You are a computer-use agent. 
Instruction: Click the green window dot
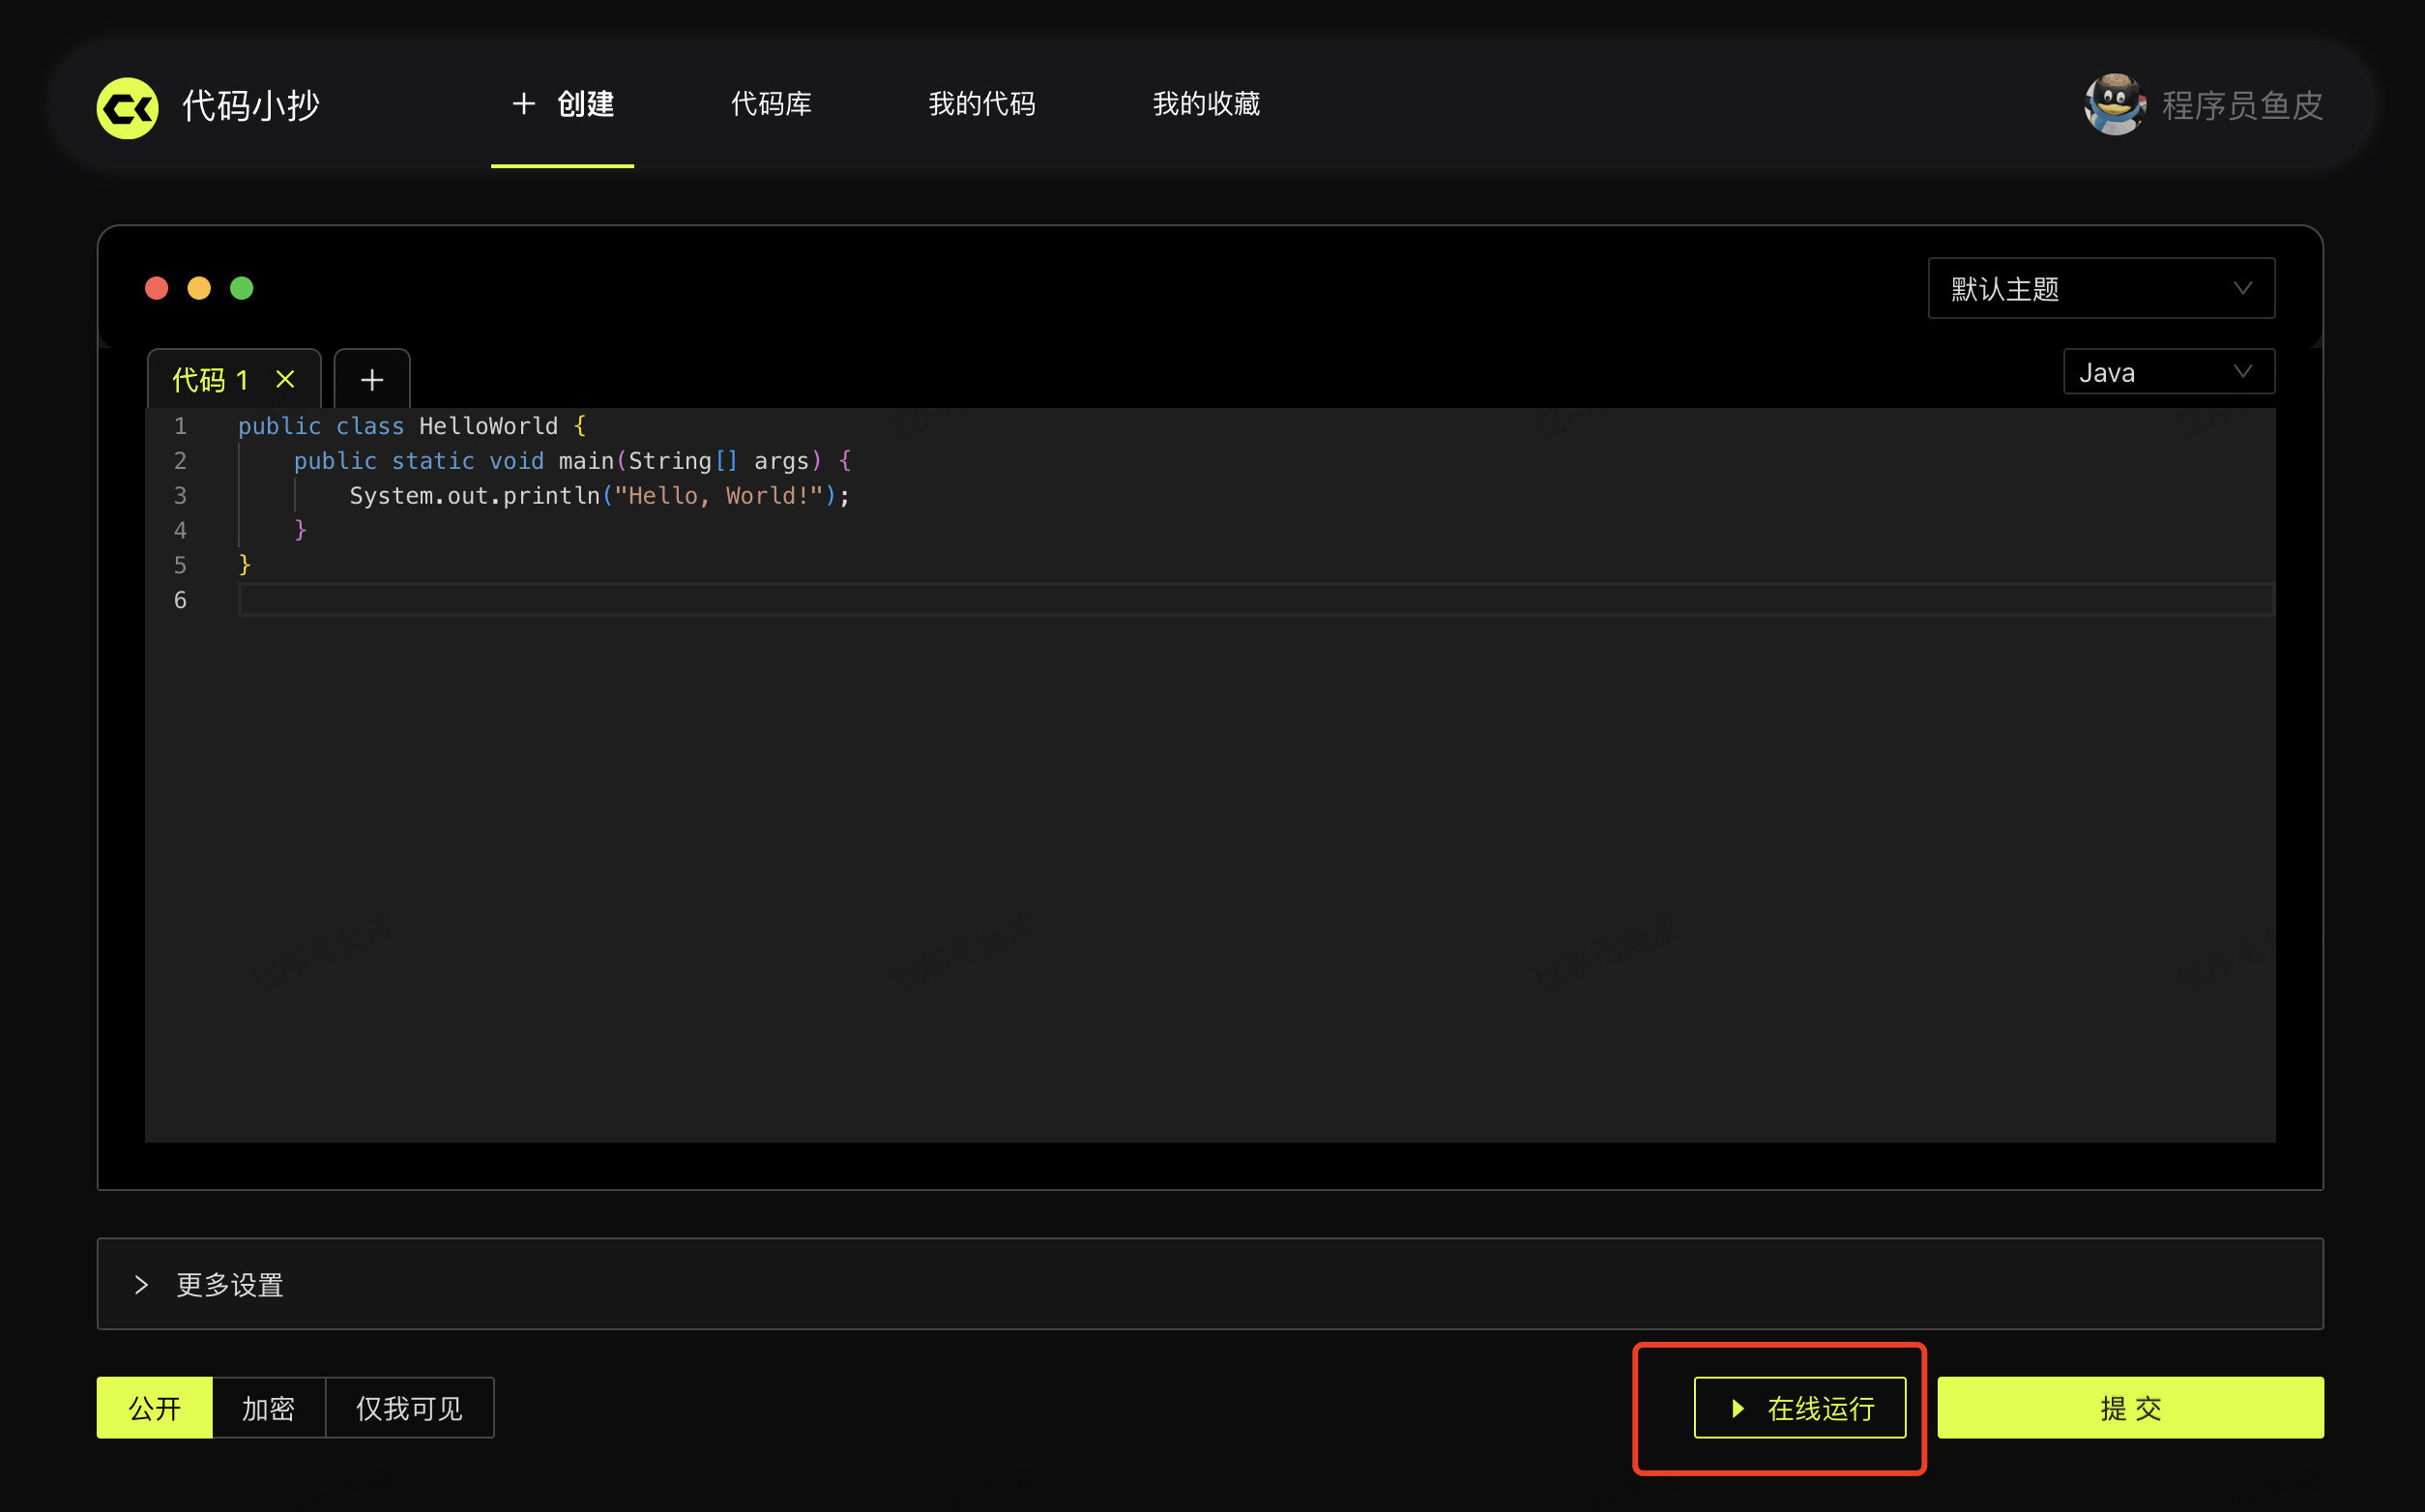click(x=242, y=289)
